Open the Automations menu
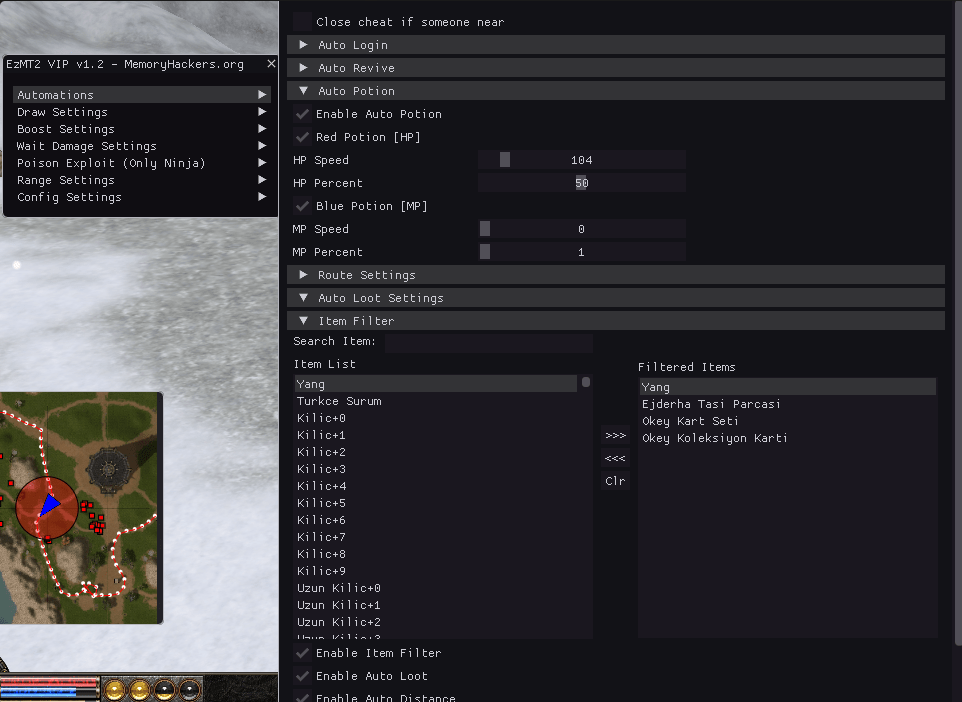The height and width of the screenshot is (702, 962). point(142,94)
